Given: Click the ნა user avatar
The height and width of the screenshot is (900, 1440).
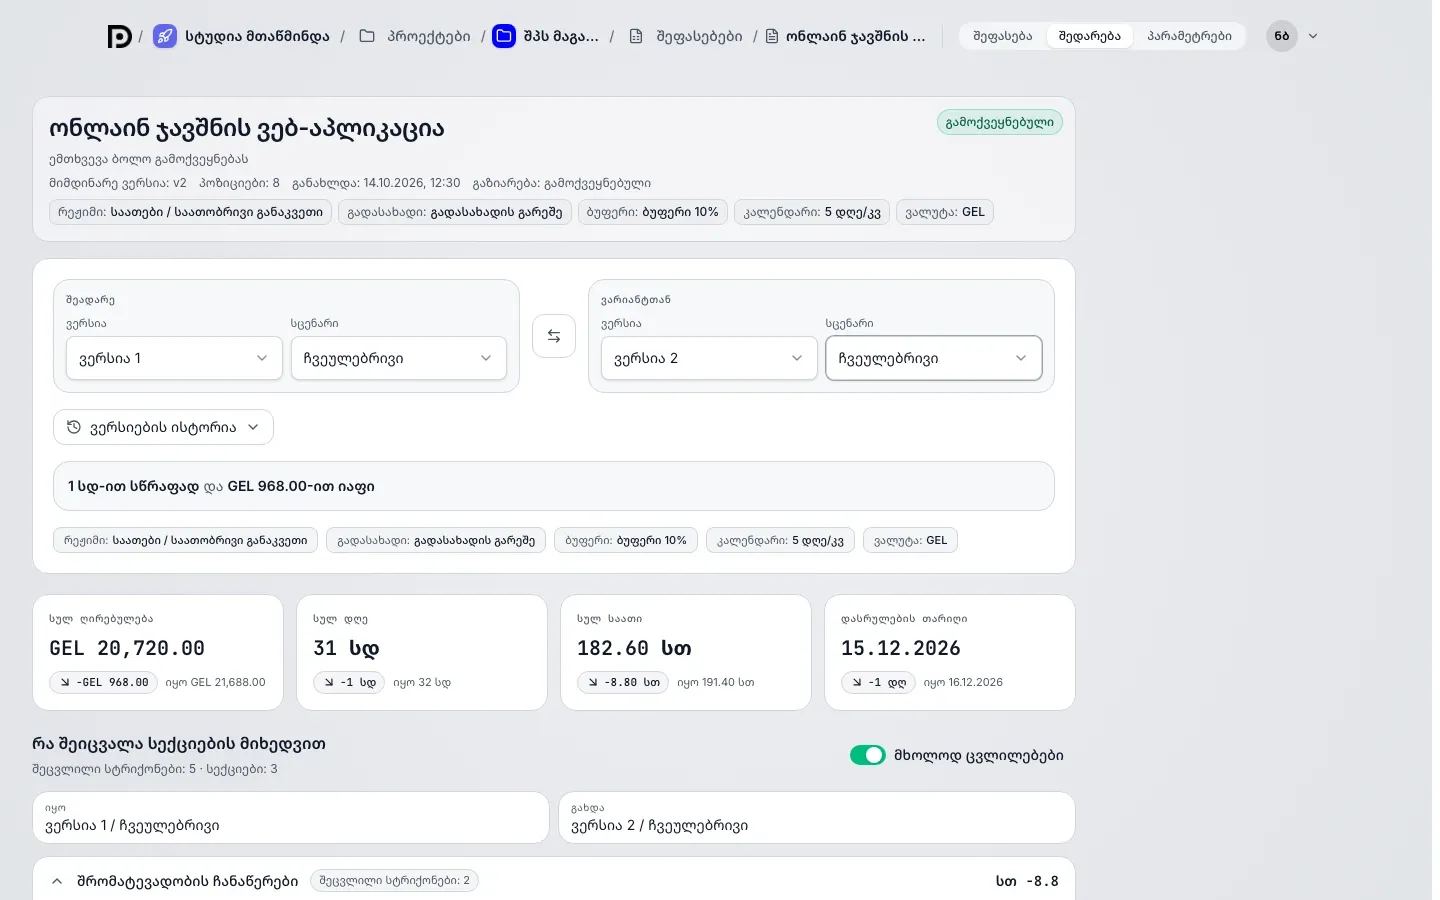Looking at the screenshot, I should [x=1282, y=36].
